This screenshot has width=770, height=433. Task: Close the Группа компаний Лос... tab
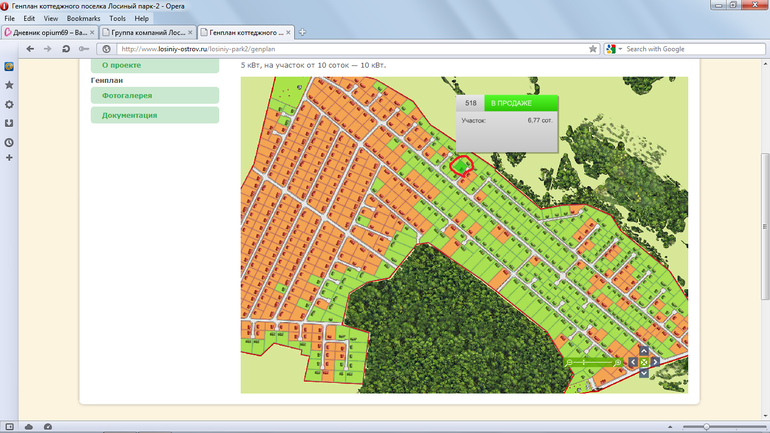click(x=190, y=32)
